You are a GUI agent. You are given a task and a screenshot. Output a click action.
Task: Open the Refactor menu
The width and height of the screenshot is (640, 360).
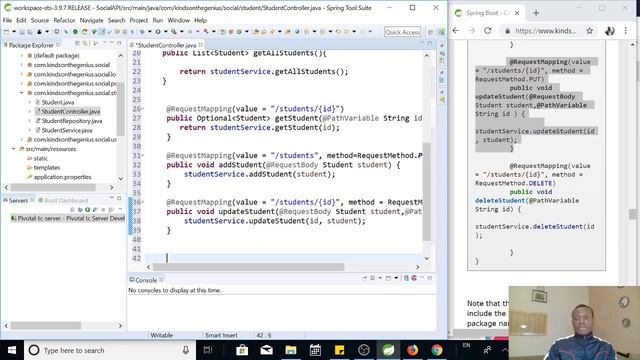pos(64,20)
